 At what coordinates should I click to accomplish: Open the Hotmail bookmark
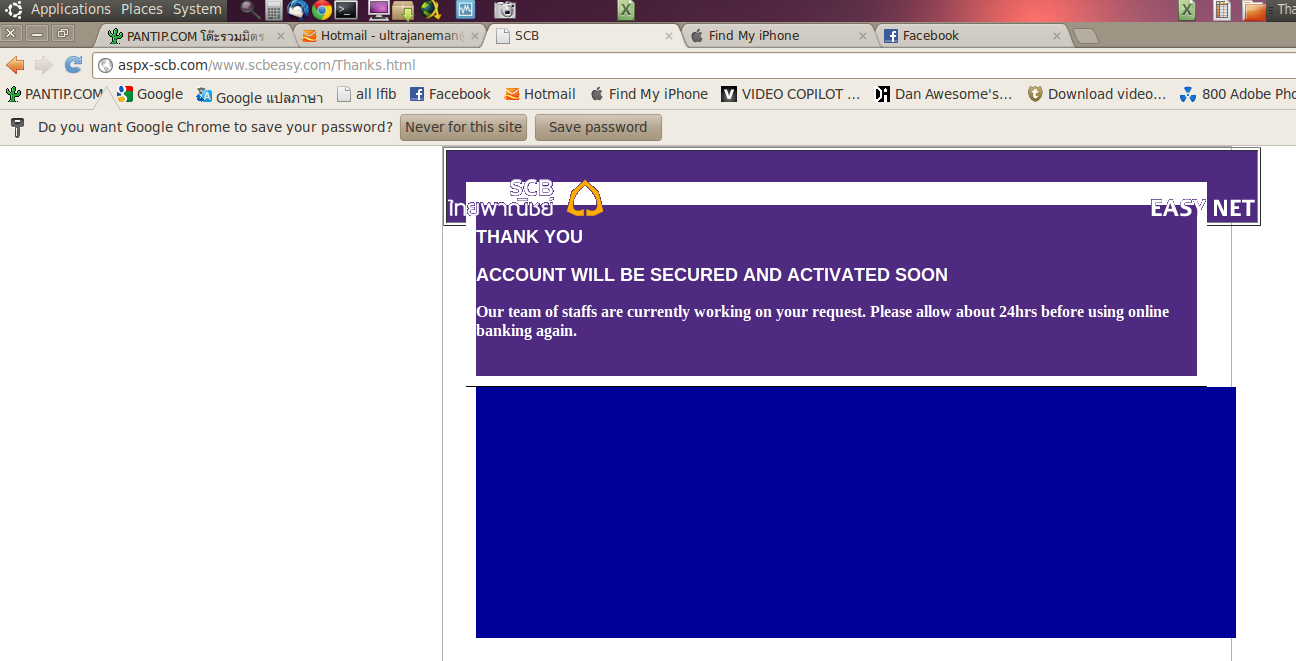pyautogui.click(x=540, y=94)
